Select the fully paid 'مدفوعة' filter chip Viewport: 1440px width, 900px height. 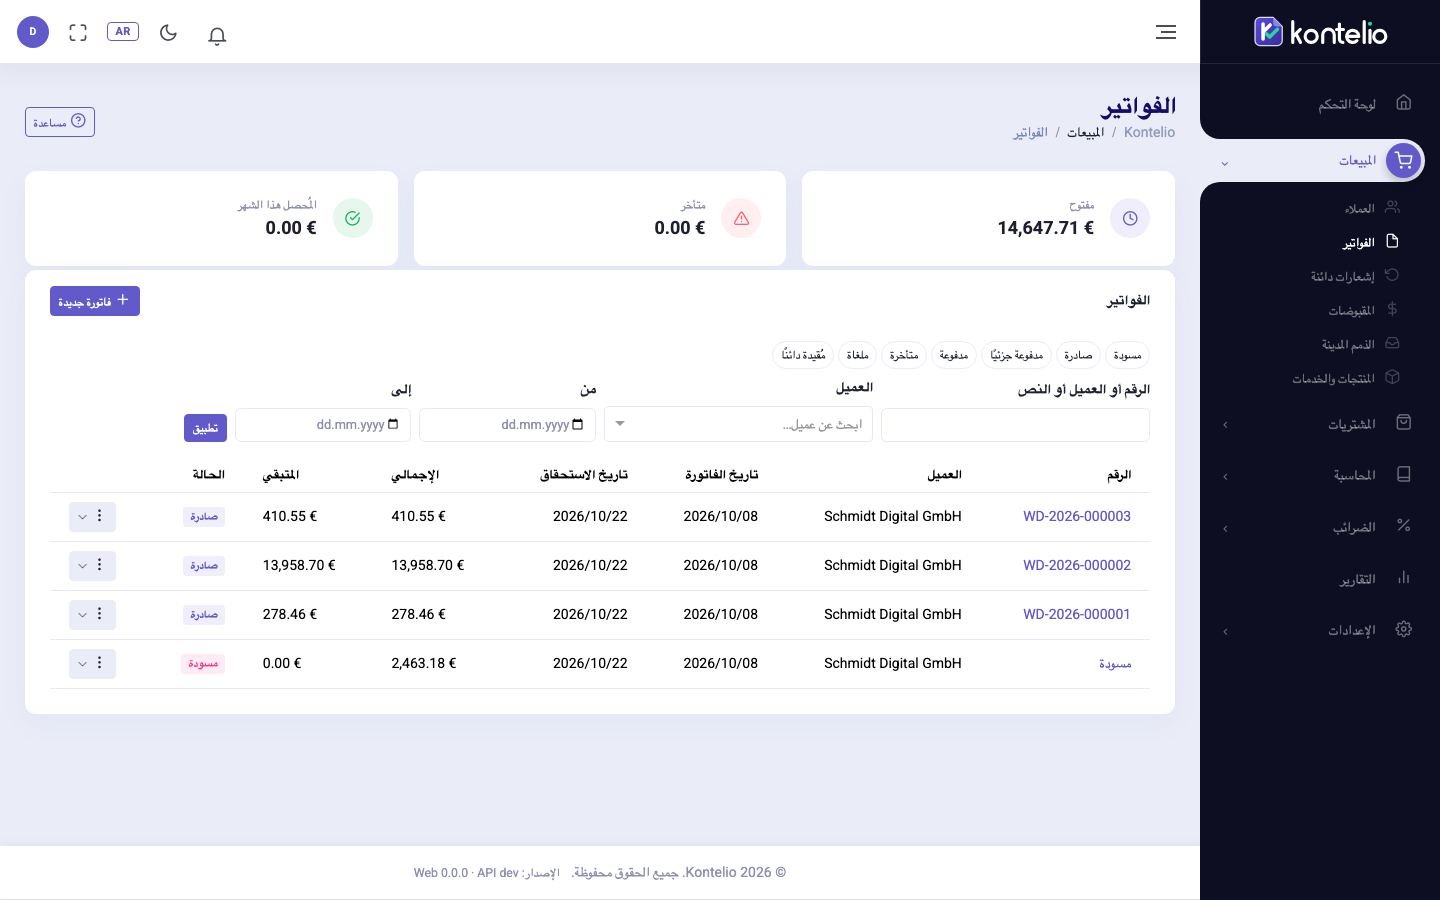point(954,355)
